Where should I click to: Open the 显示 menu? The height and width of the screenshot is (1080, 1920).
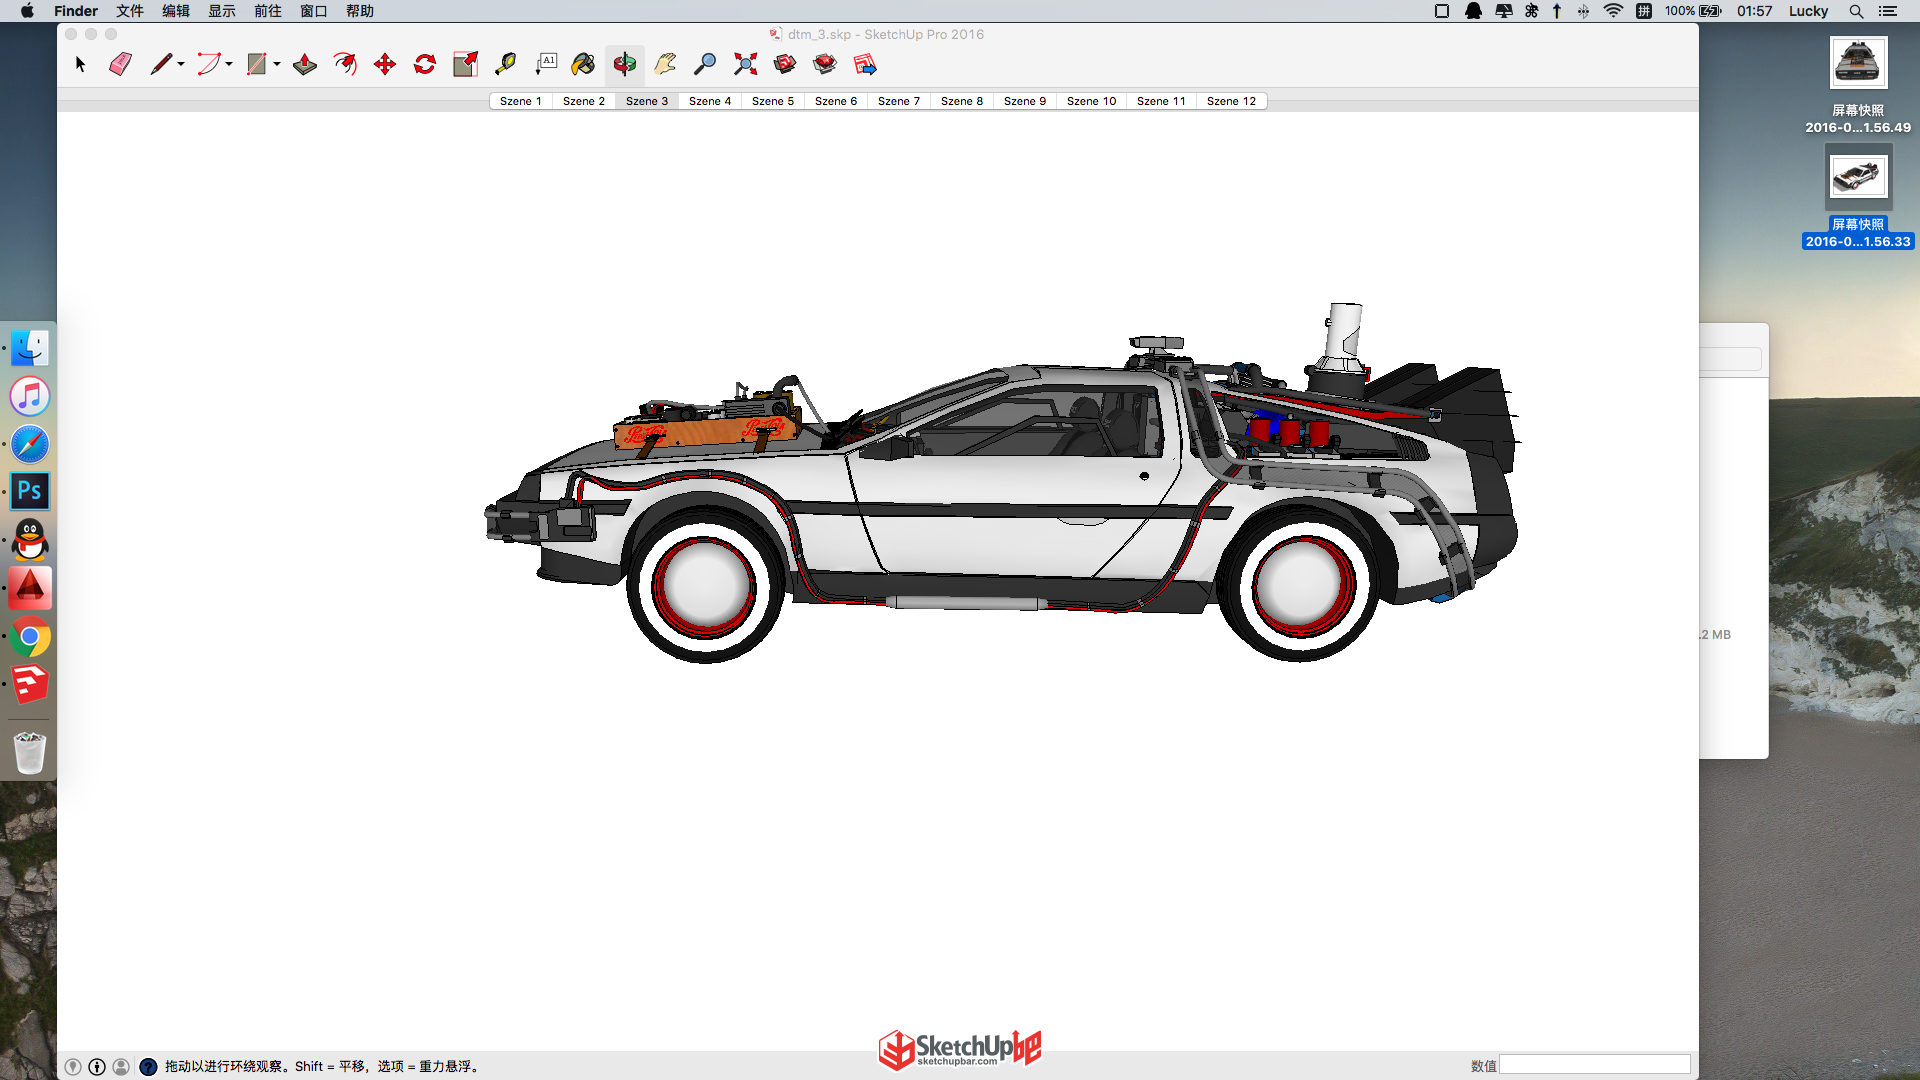222,11
